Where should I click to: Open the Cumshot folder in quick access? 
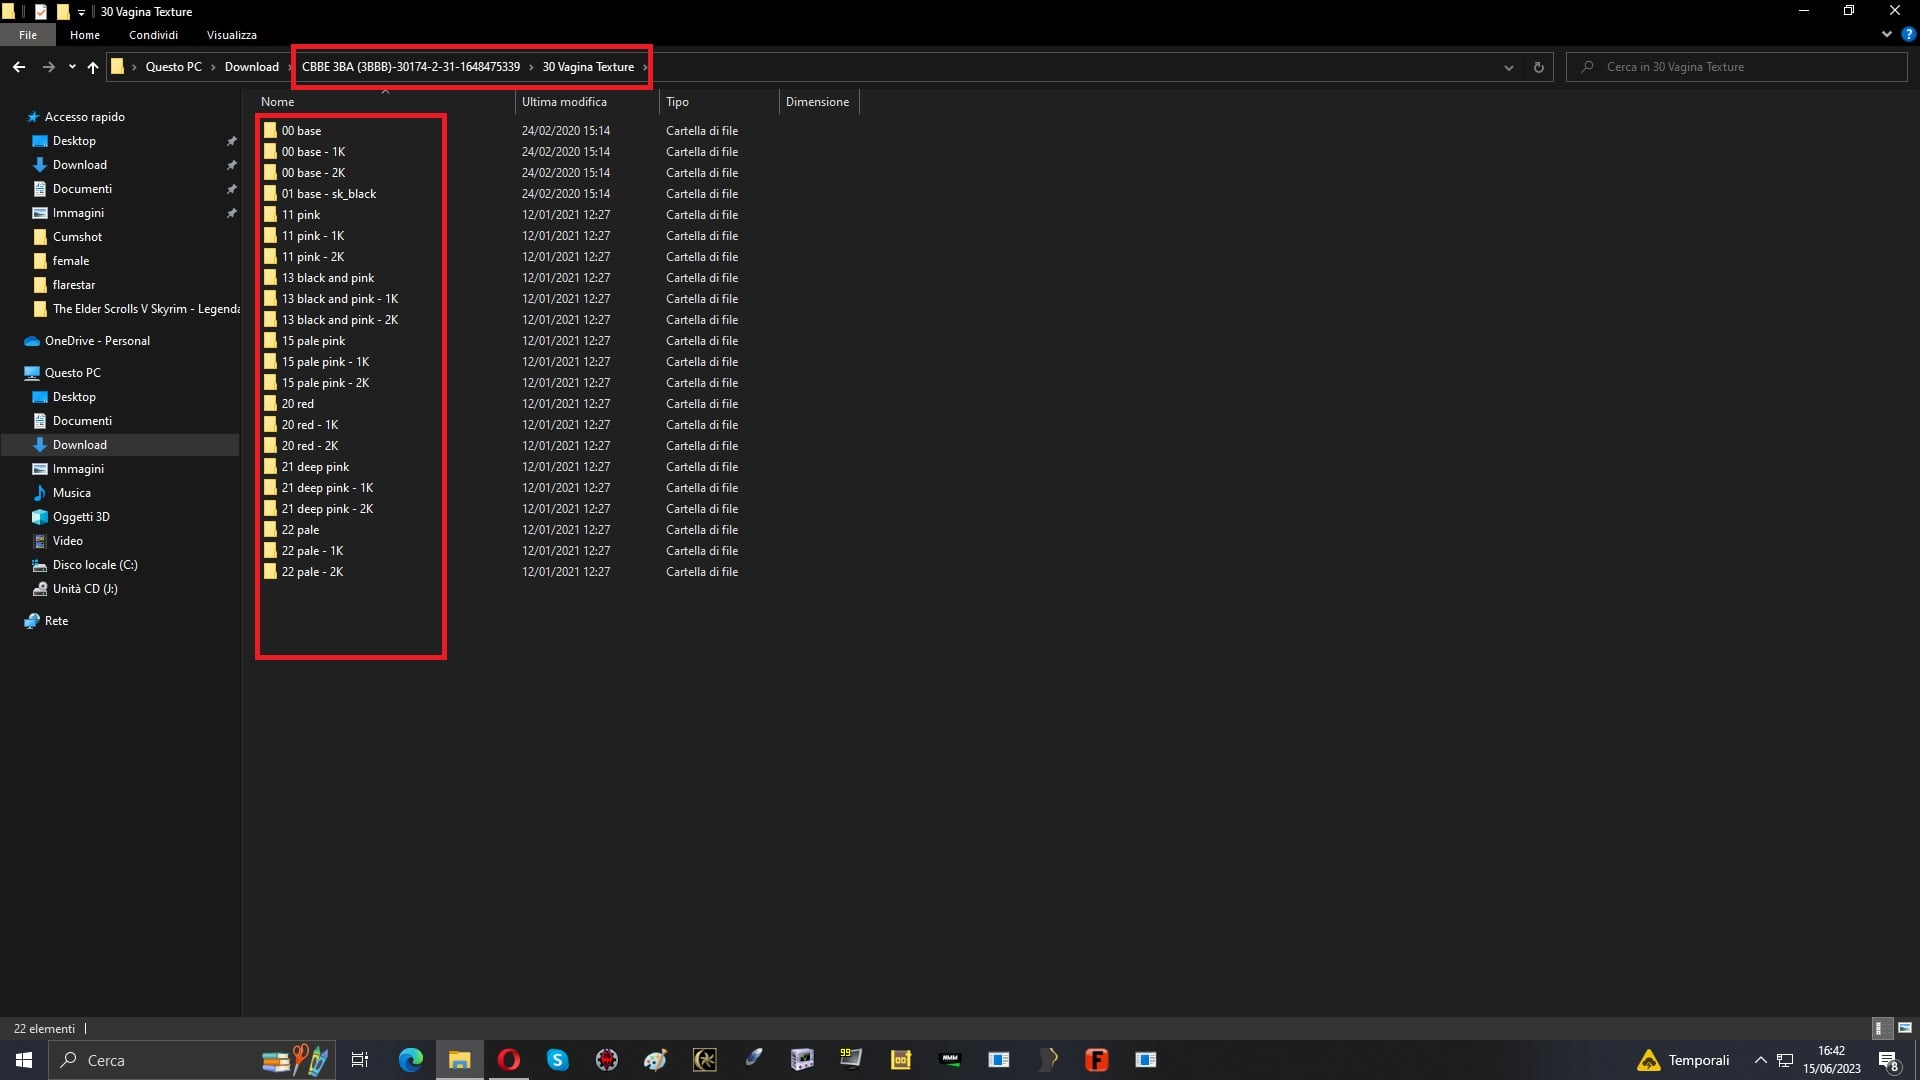[77, 237]
